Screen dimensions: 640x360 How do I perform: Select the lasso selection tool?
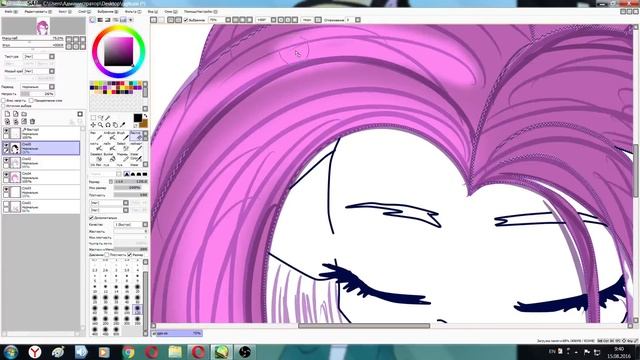click(x=100, y=118)
